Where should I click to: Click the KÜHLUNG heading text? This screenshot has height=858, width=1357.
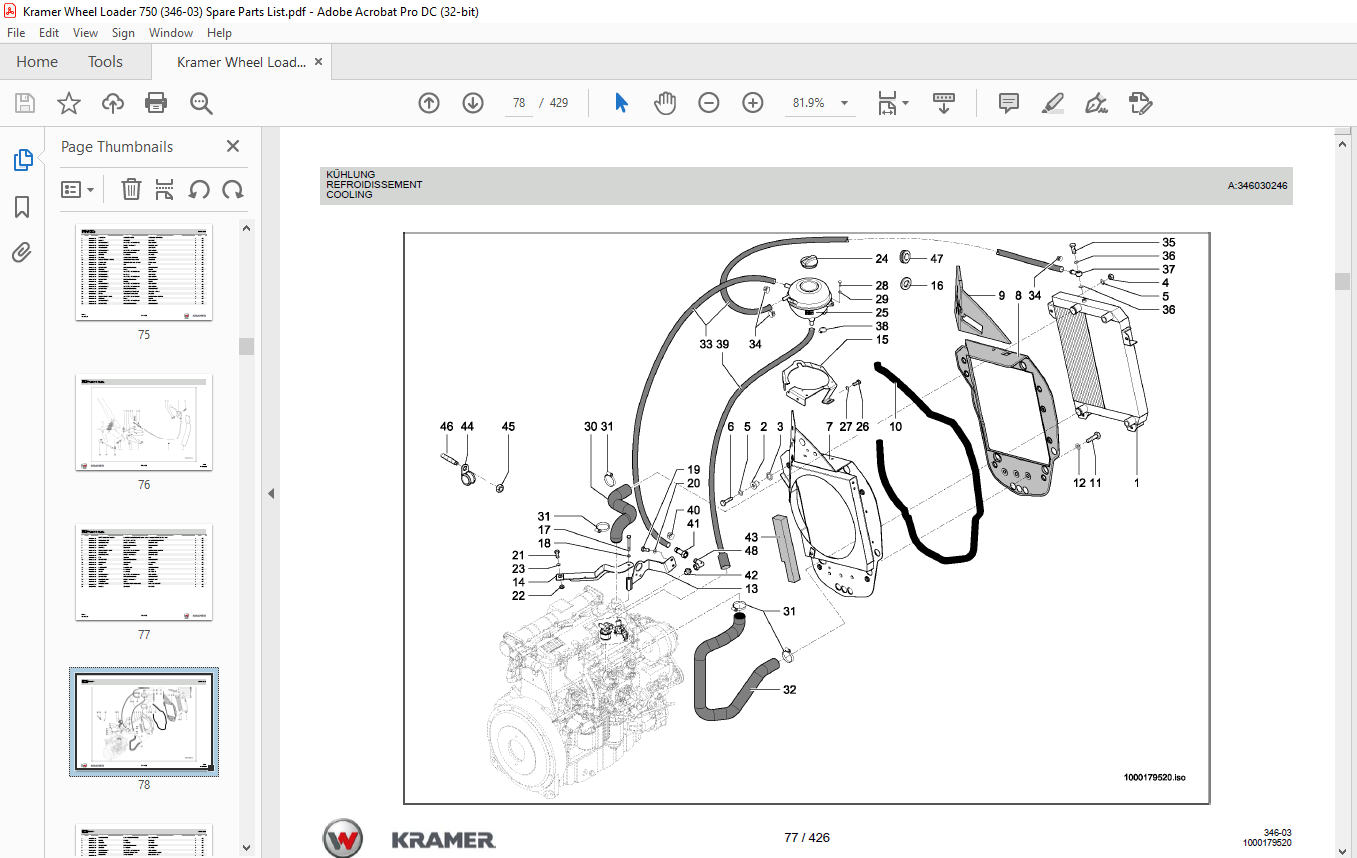pyautogui.click(x=351, y=174)
